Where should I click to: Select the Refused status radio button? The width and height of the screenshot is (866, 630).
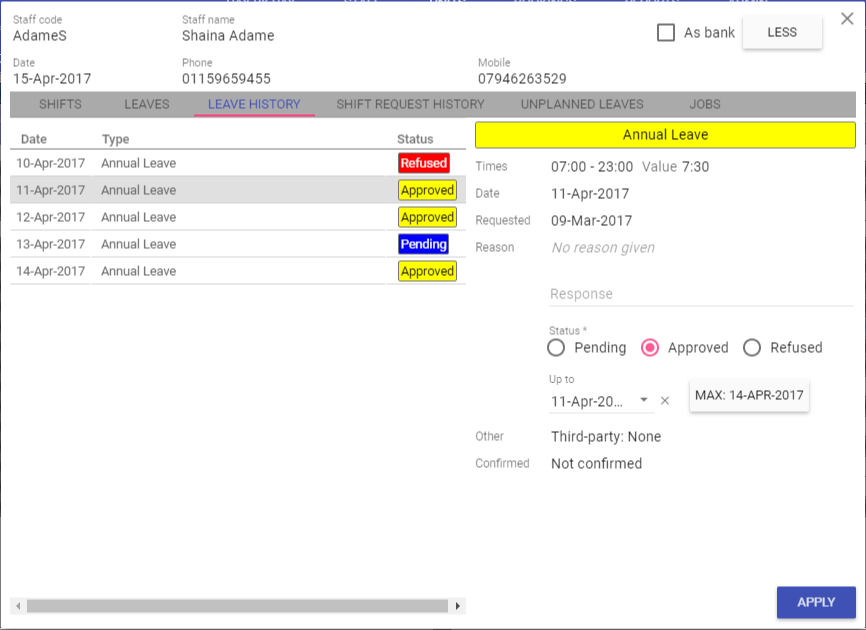752,348
